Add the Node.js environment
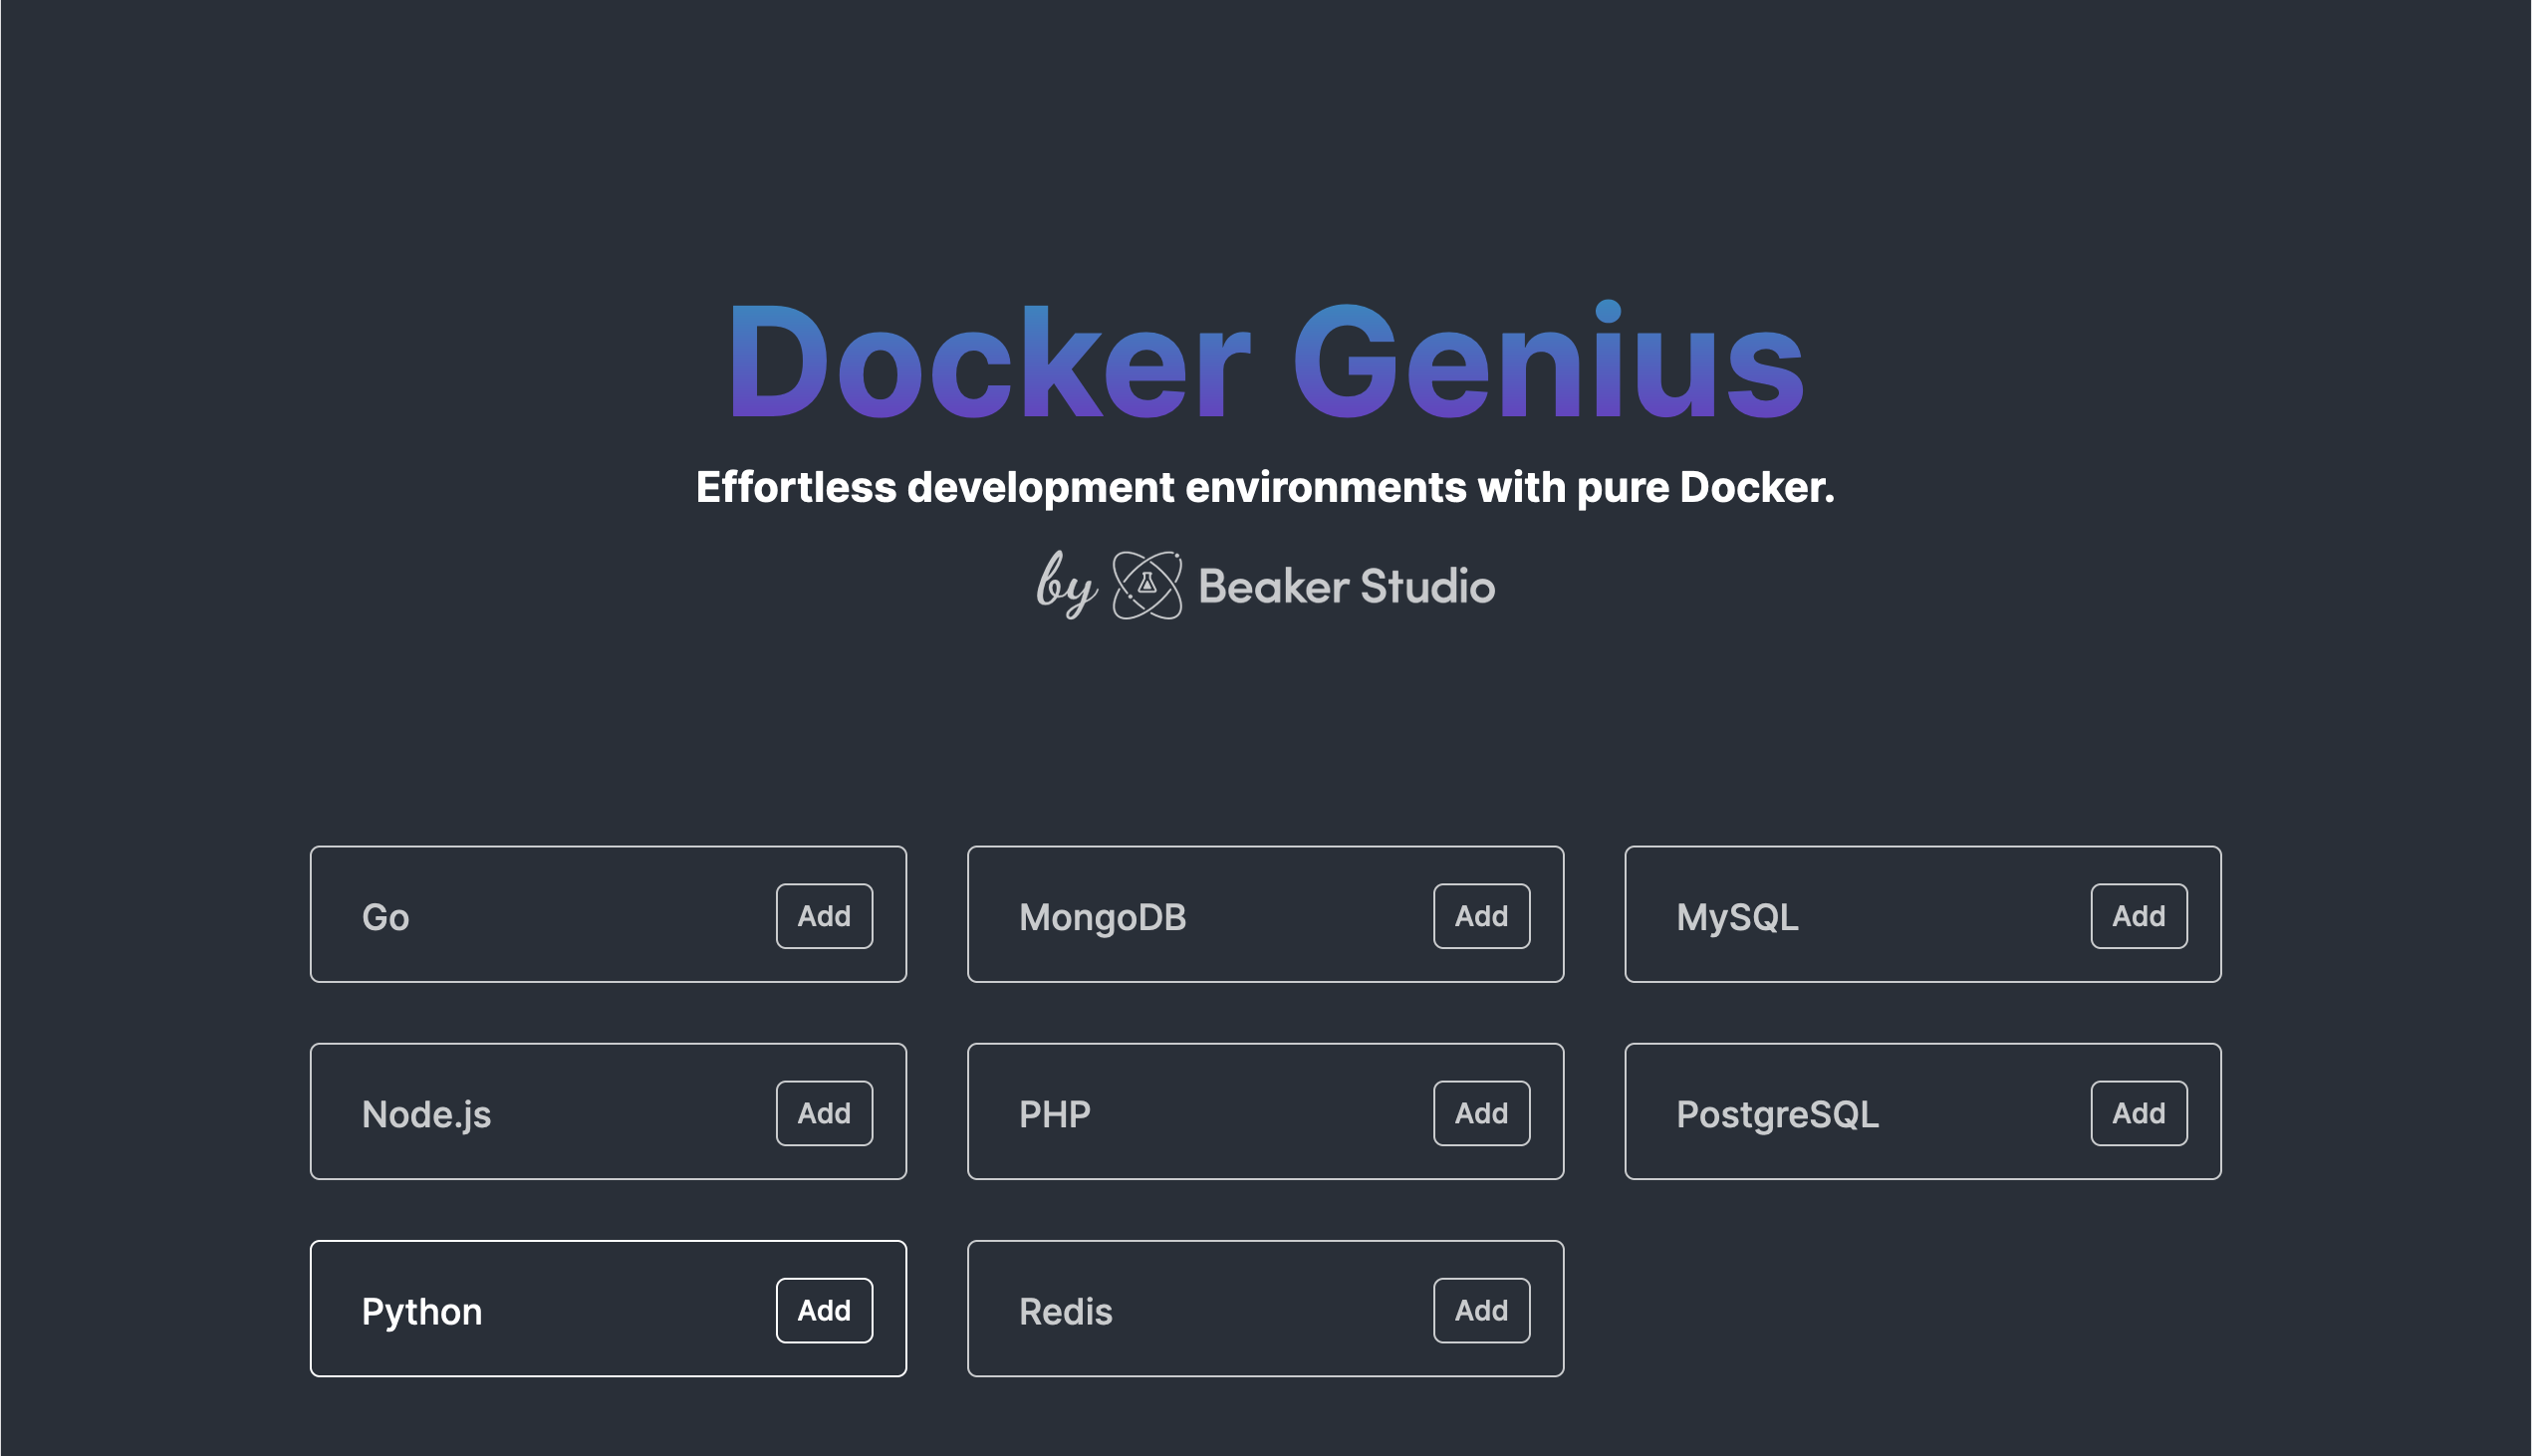2532x1456 pixels. 823,1112
